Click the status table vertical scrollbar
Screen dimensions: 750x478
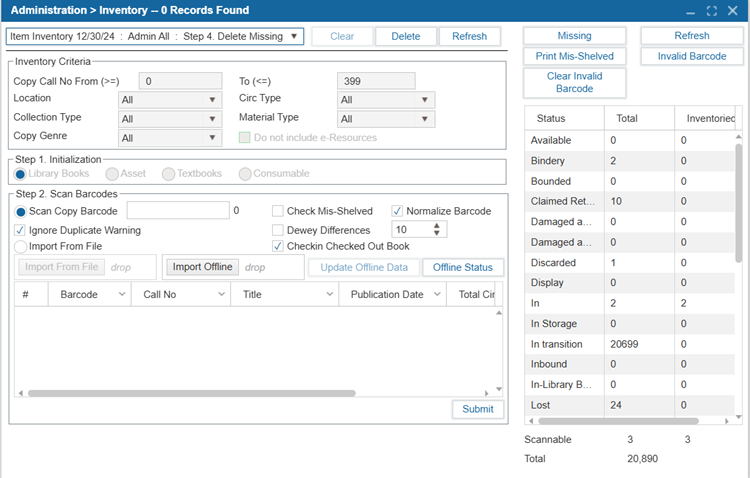coord(739,202)
